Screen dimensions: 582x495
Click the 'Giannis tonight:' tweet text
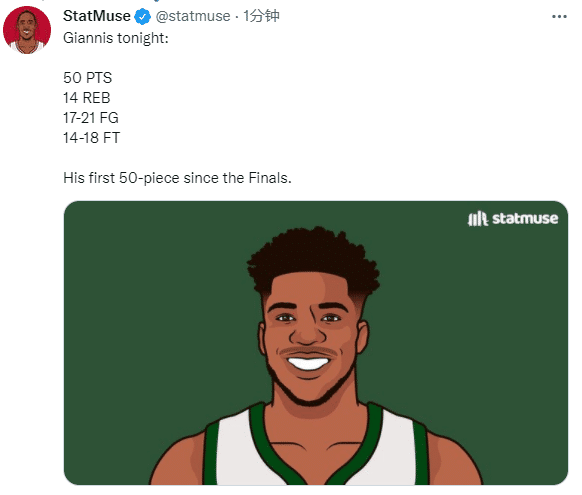pyautogui.click(x=116, y=38)
